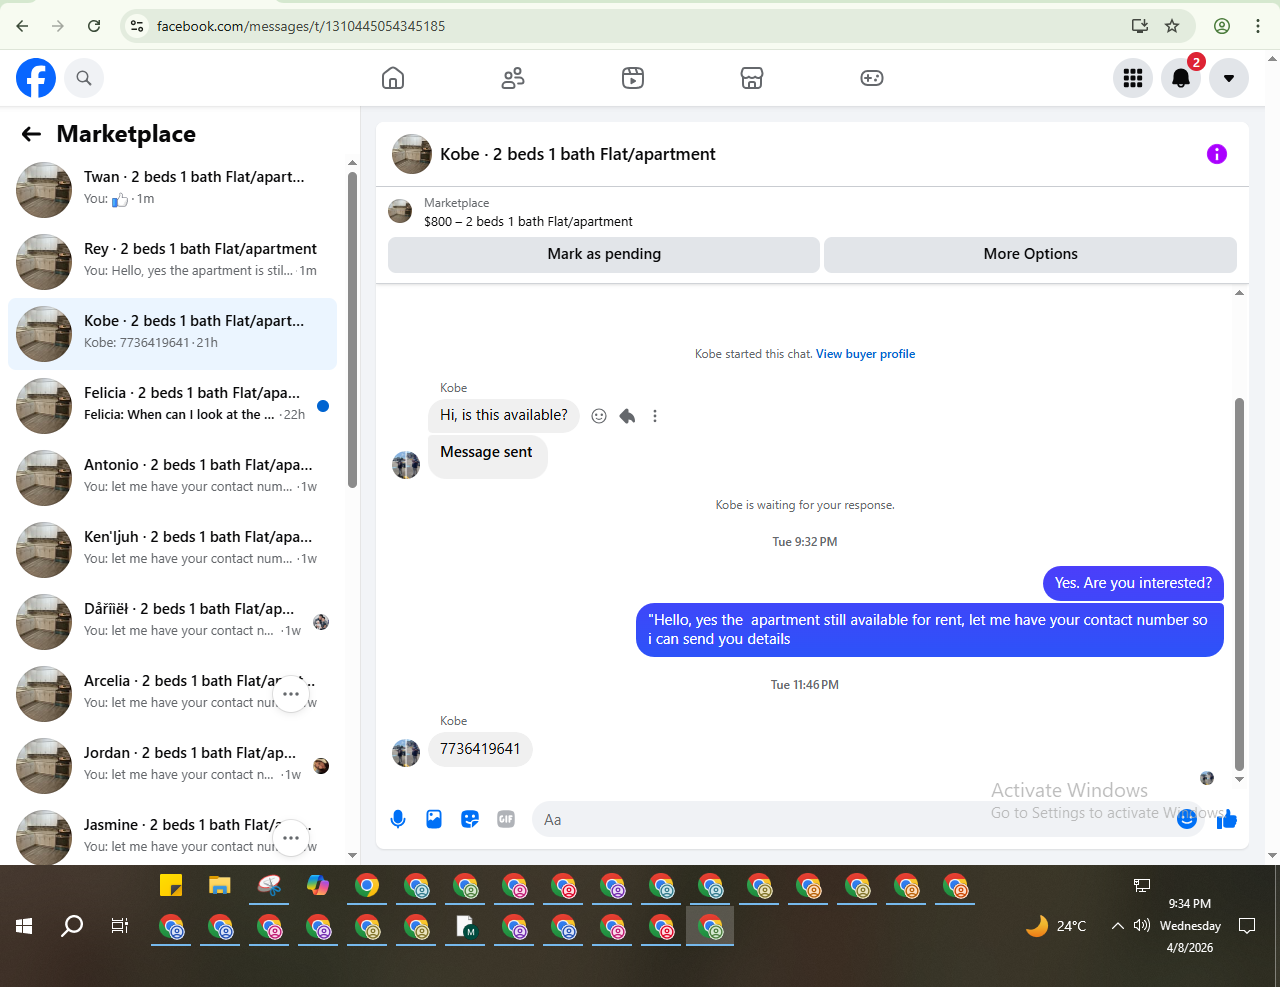Click the 'Yes. Are you interested?' message
This screenshot has width=1280, height=987.
[x=1133, y=583]
